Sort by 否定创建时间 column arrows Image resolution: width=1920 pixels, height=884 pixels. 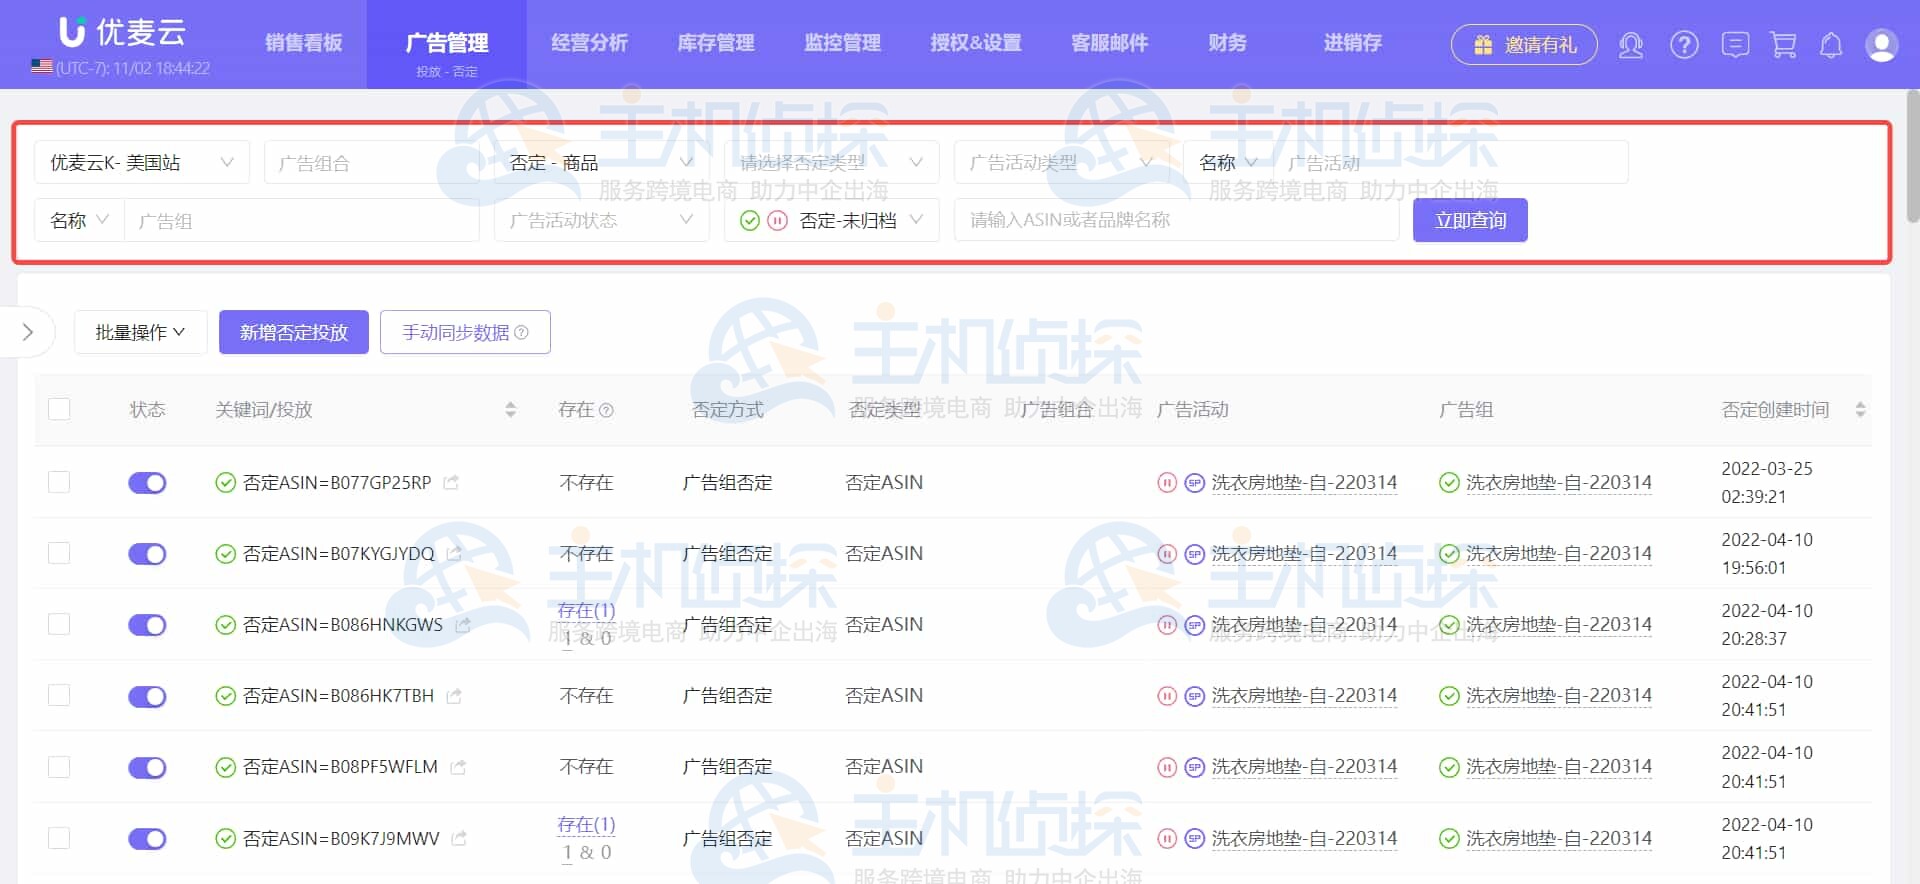[1860, 410]
